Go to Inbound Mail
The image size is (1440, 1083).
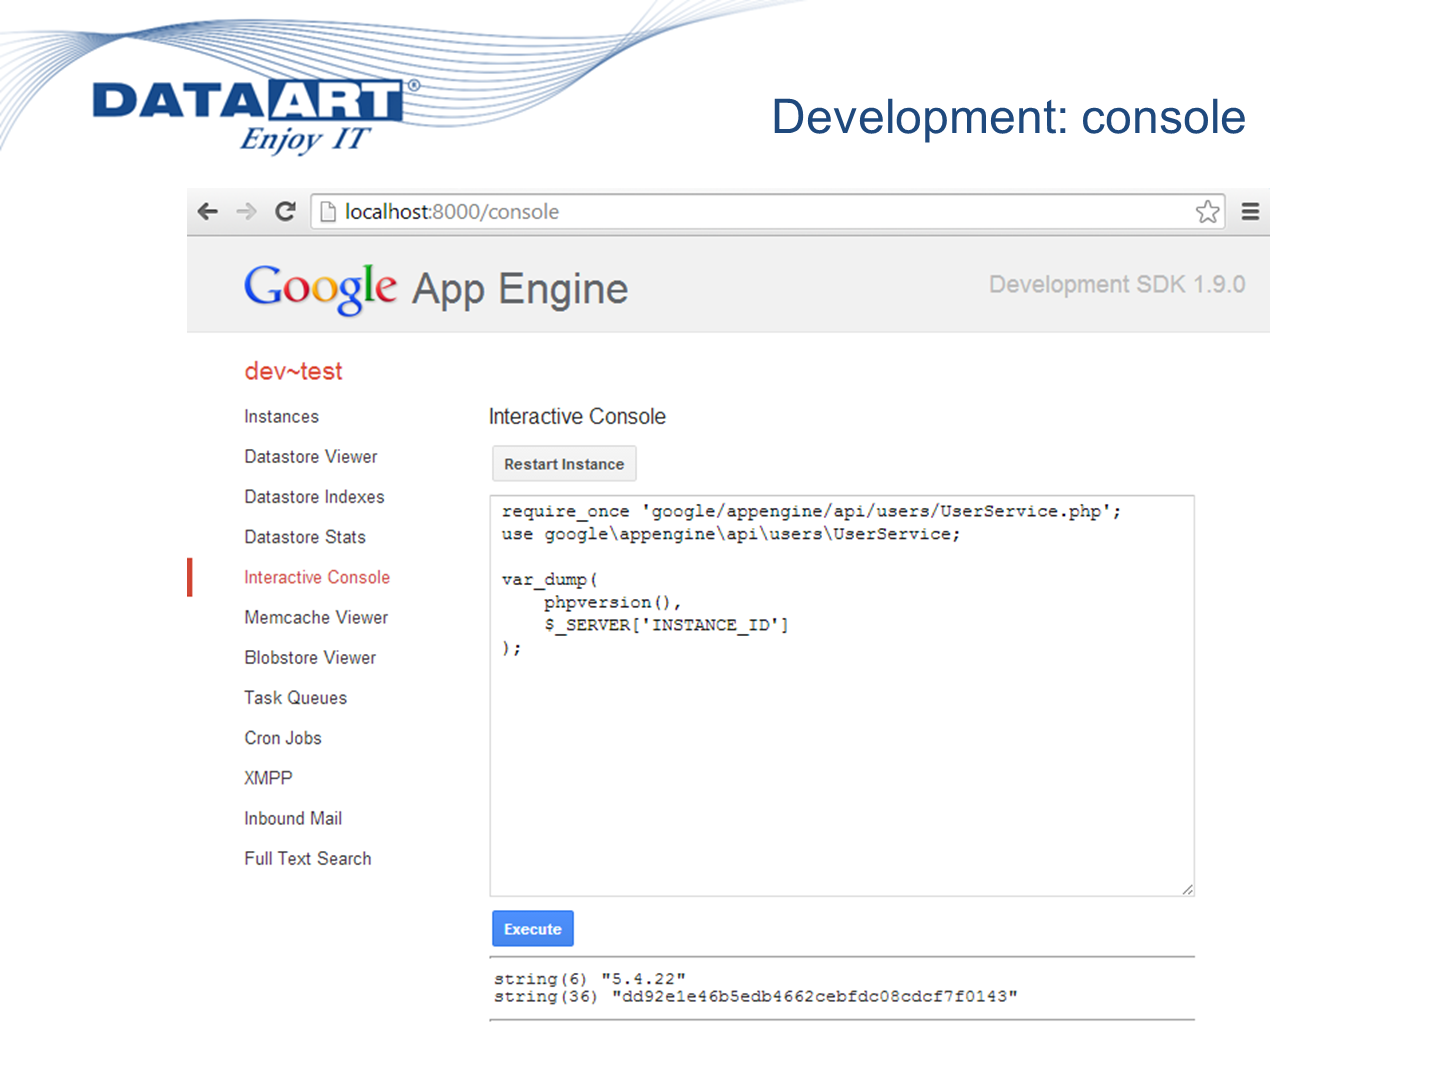[x=293, y=818]
